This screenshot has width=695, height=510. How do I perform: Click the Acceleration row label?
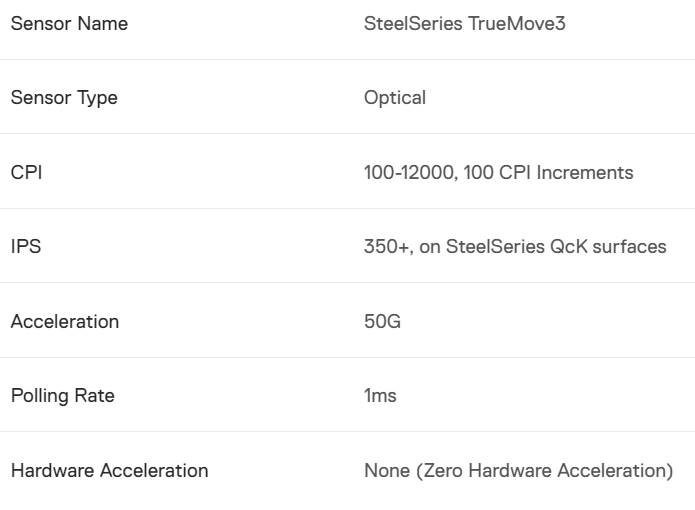[x=65, y=321]
